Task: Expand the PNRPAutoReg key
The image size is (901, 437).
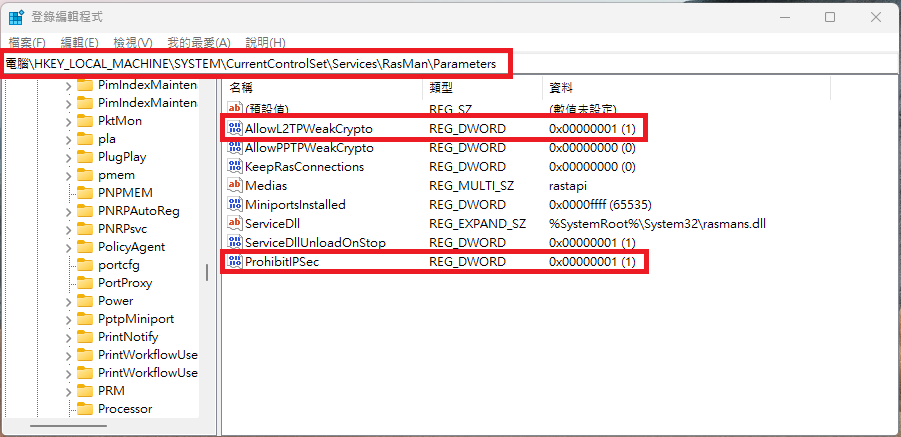Action: [68, 211]
